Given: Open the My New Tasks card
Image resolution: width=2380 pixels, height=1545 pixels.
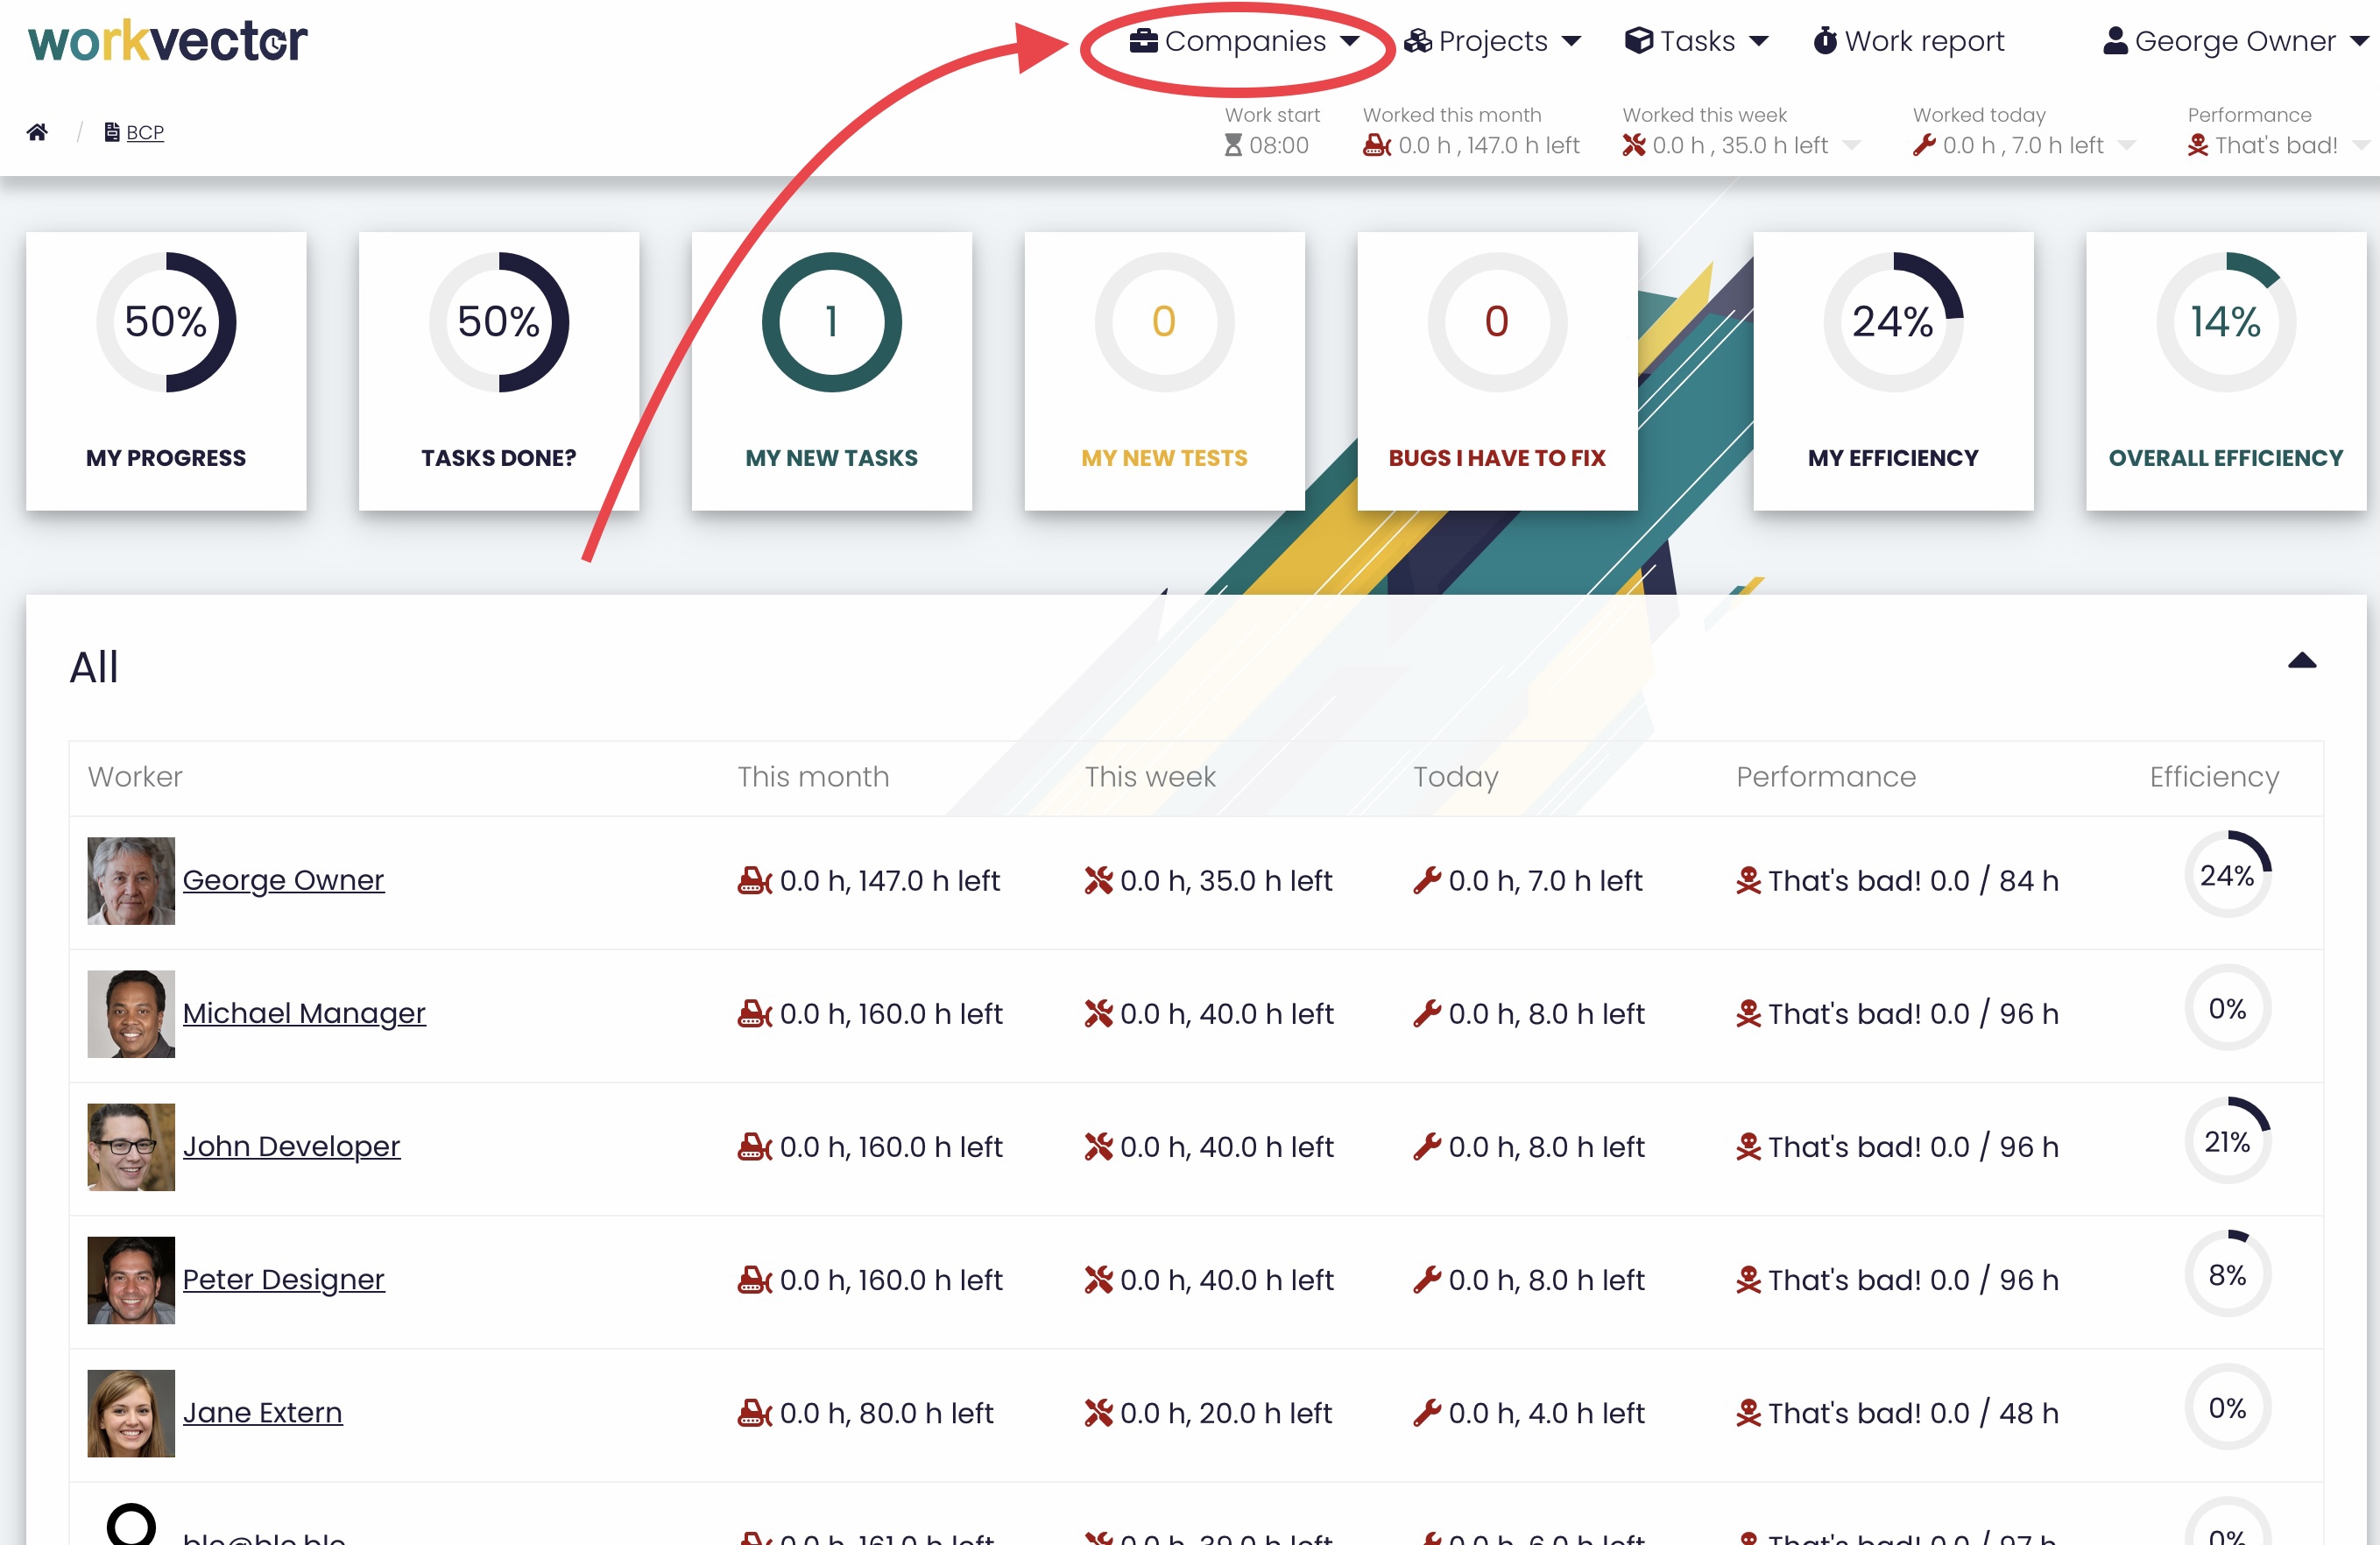Looking at the screenshot, I should (x=831, y=371).
